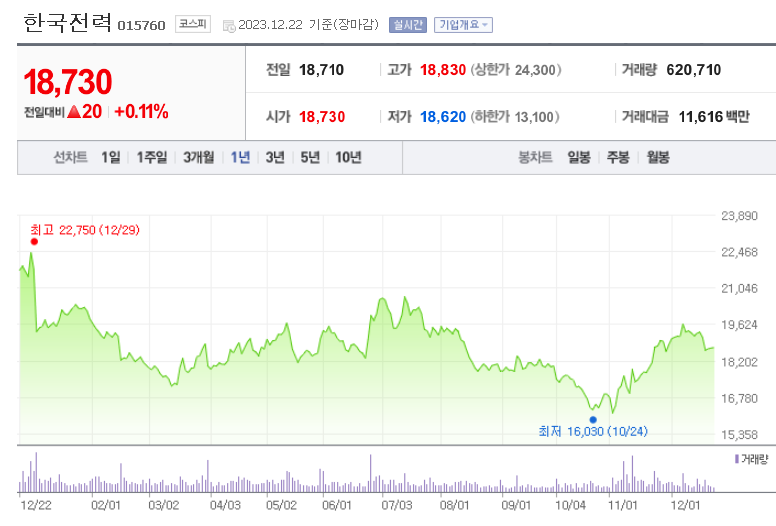Switch to 일봉 candle chart
Image resolution: width=776 pixels, height=526 pixels.
coord(579,157)
